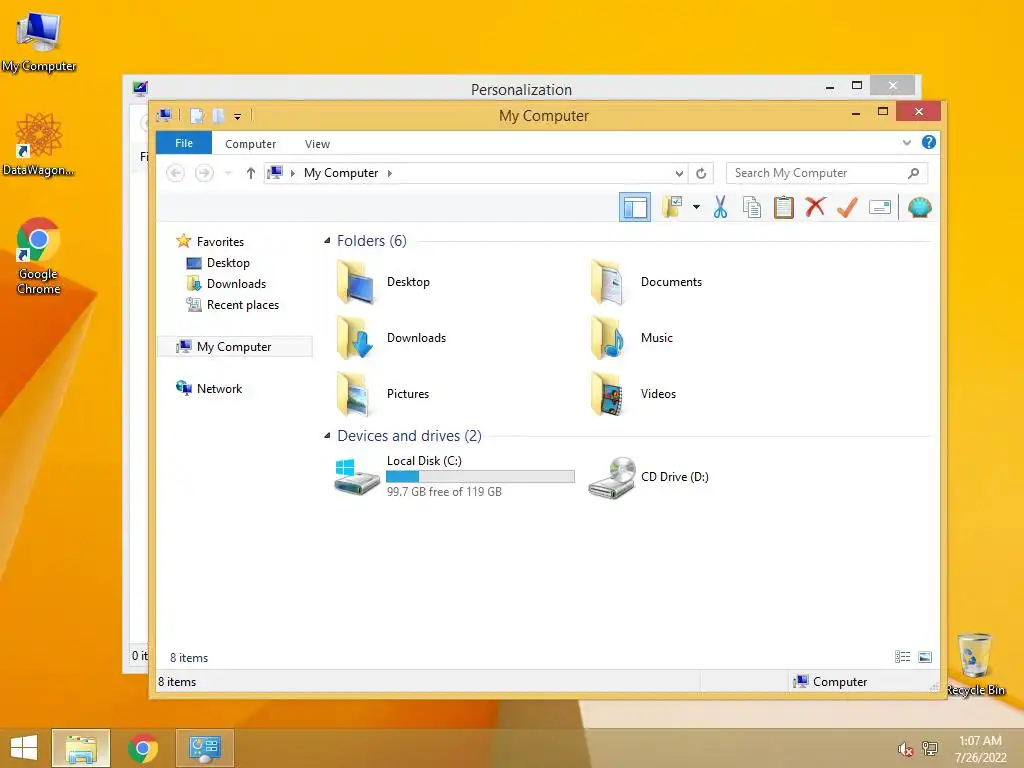This screenshot has width=1024, height=768.
Task: Click the orange checkmark Properties icon
Action: pos(847,207)
